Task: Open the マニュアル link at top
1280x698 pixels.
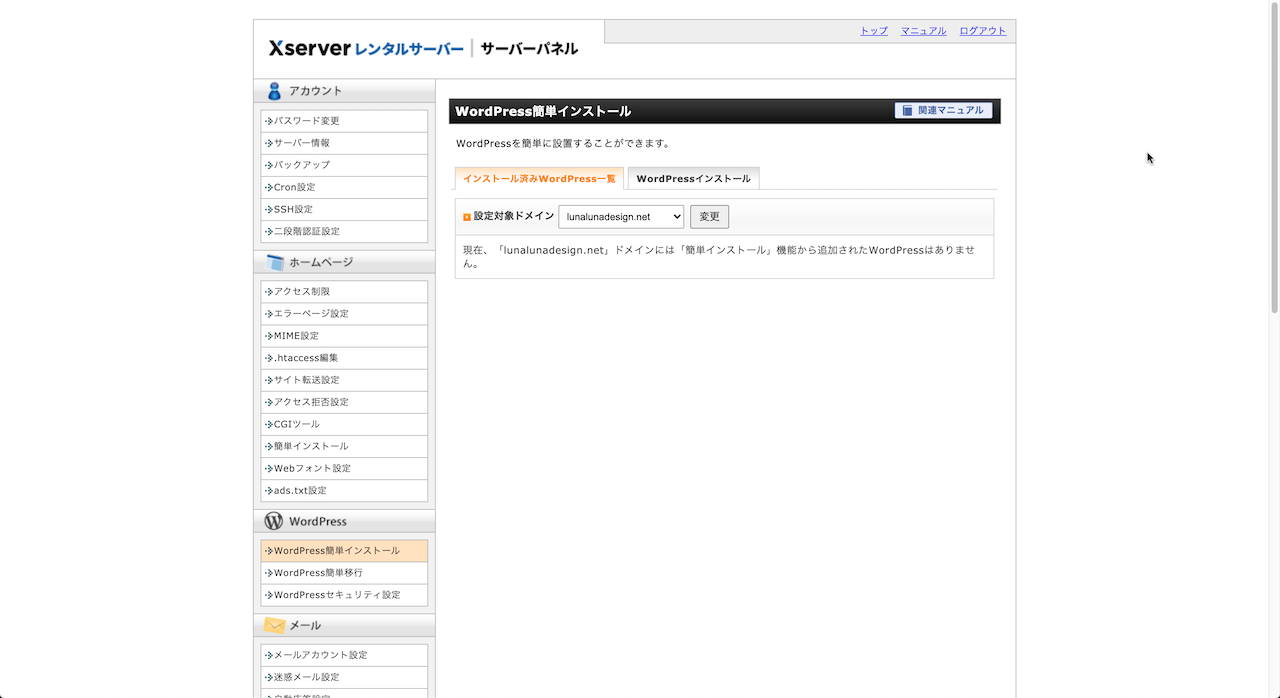Action: click(x=923, y=31)
